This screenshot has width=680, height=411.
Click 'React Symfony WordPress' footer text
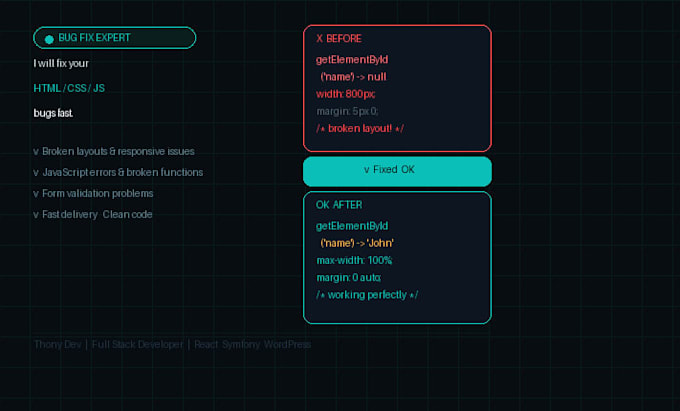pyautogui.click(x=252, y=344)
